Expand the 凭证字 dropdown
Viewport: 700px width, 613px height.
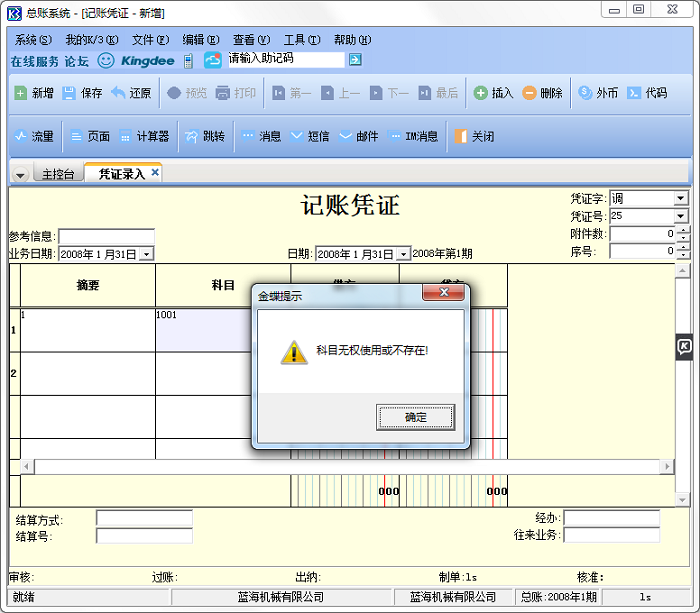tap(681, 198)
